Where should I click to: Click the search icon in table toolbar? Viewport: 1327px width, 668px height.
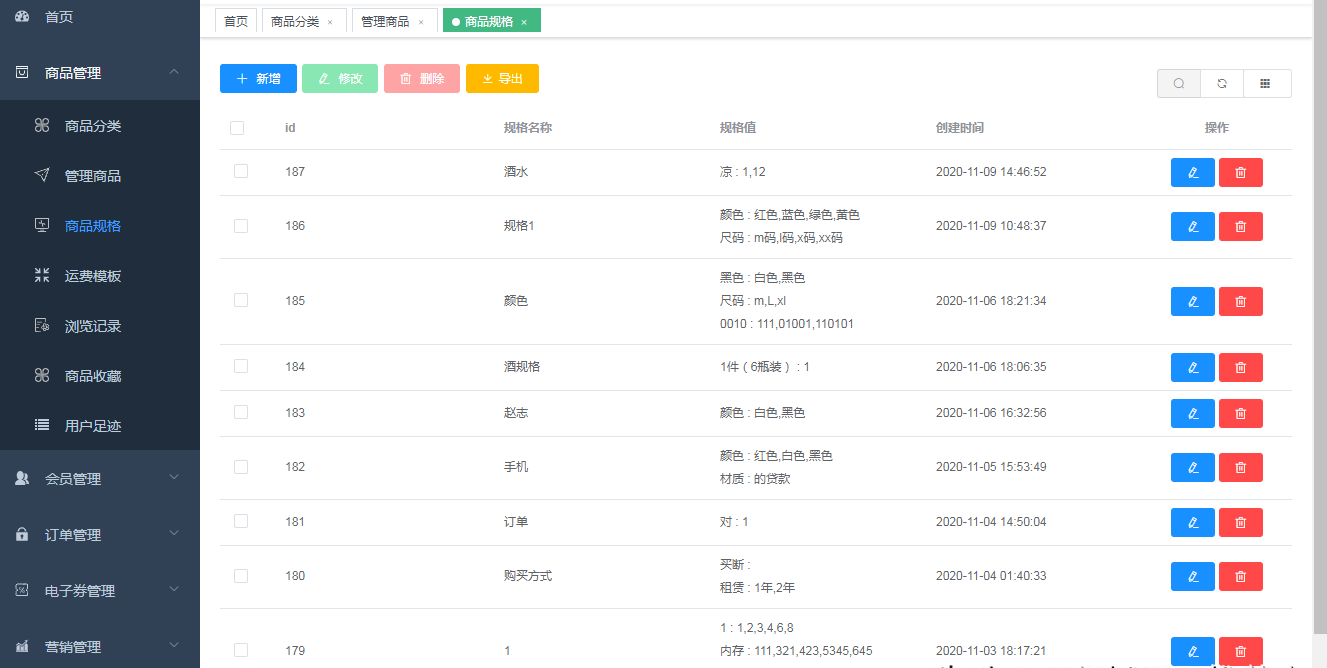pyautogui.click(x=1179, y=84)
